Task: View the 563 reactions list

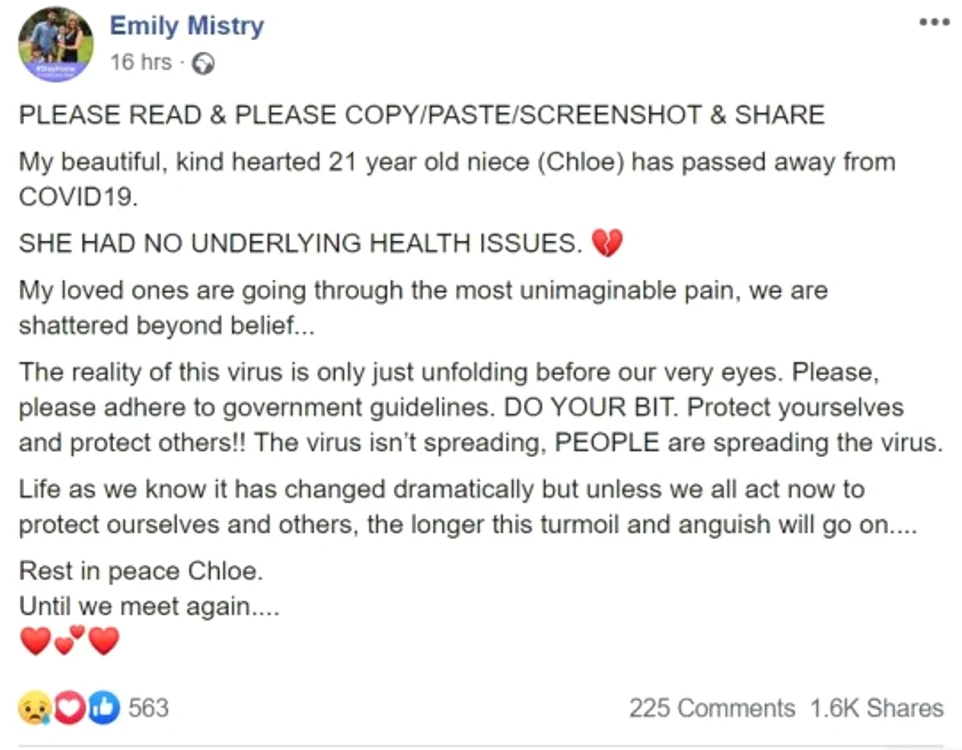Action: 148,708
